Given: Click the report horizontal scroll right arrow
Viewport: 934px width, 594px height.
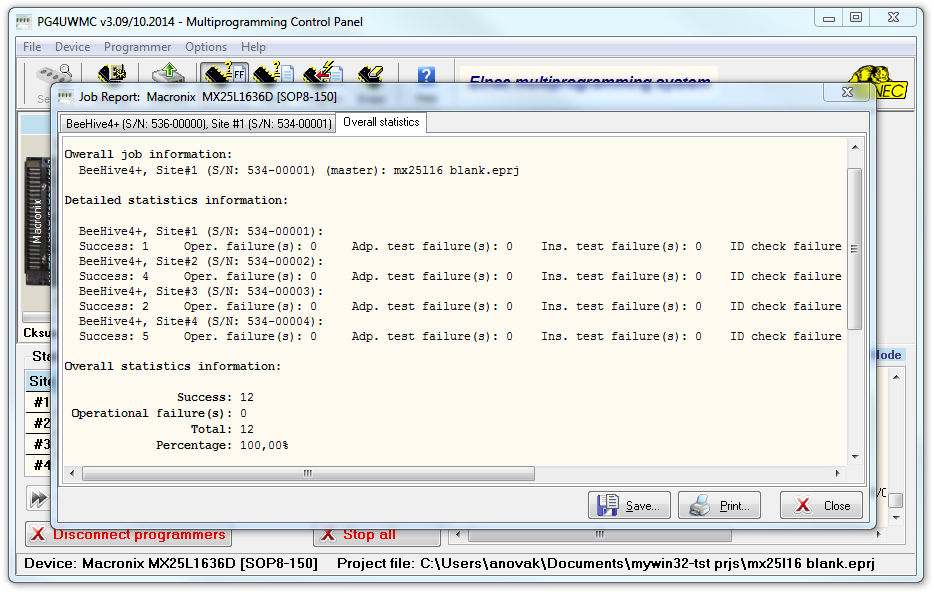Looking at the screenshot, I should point(838,474).
